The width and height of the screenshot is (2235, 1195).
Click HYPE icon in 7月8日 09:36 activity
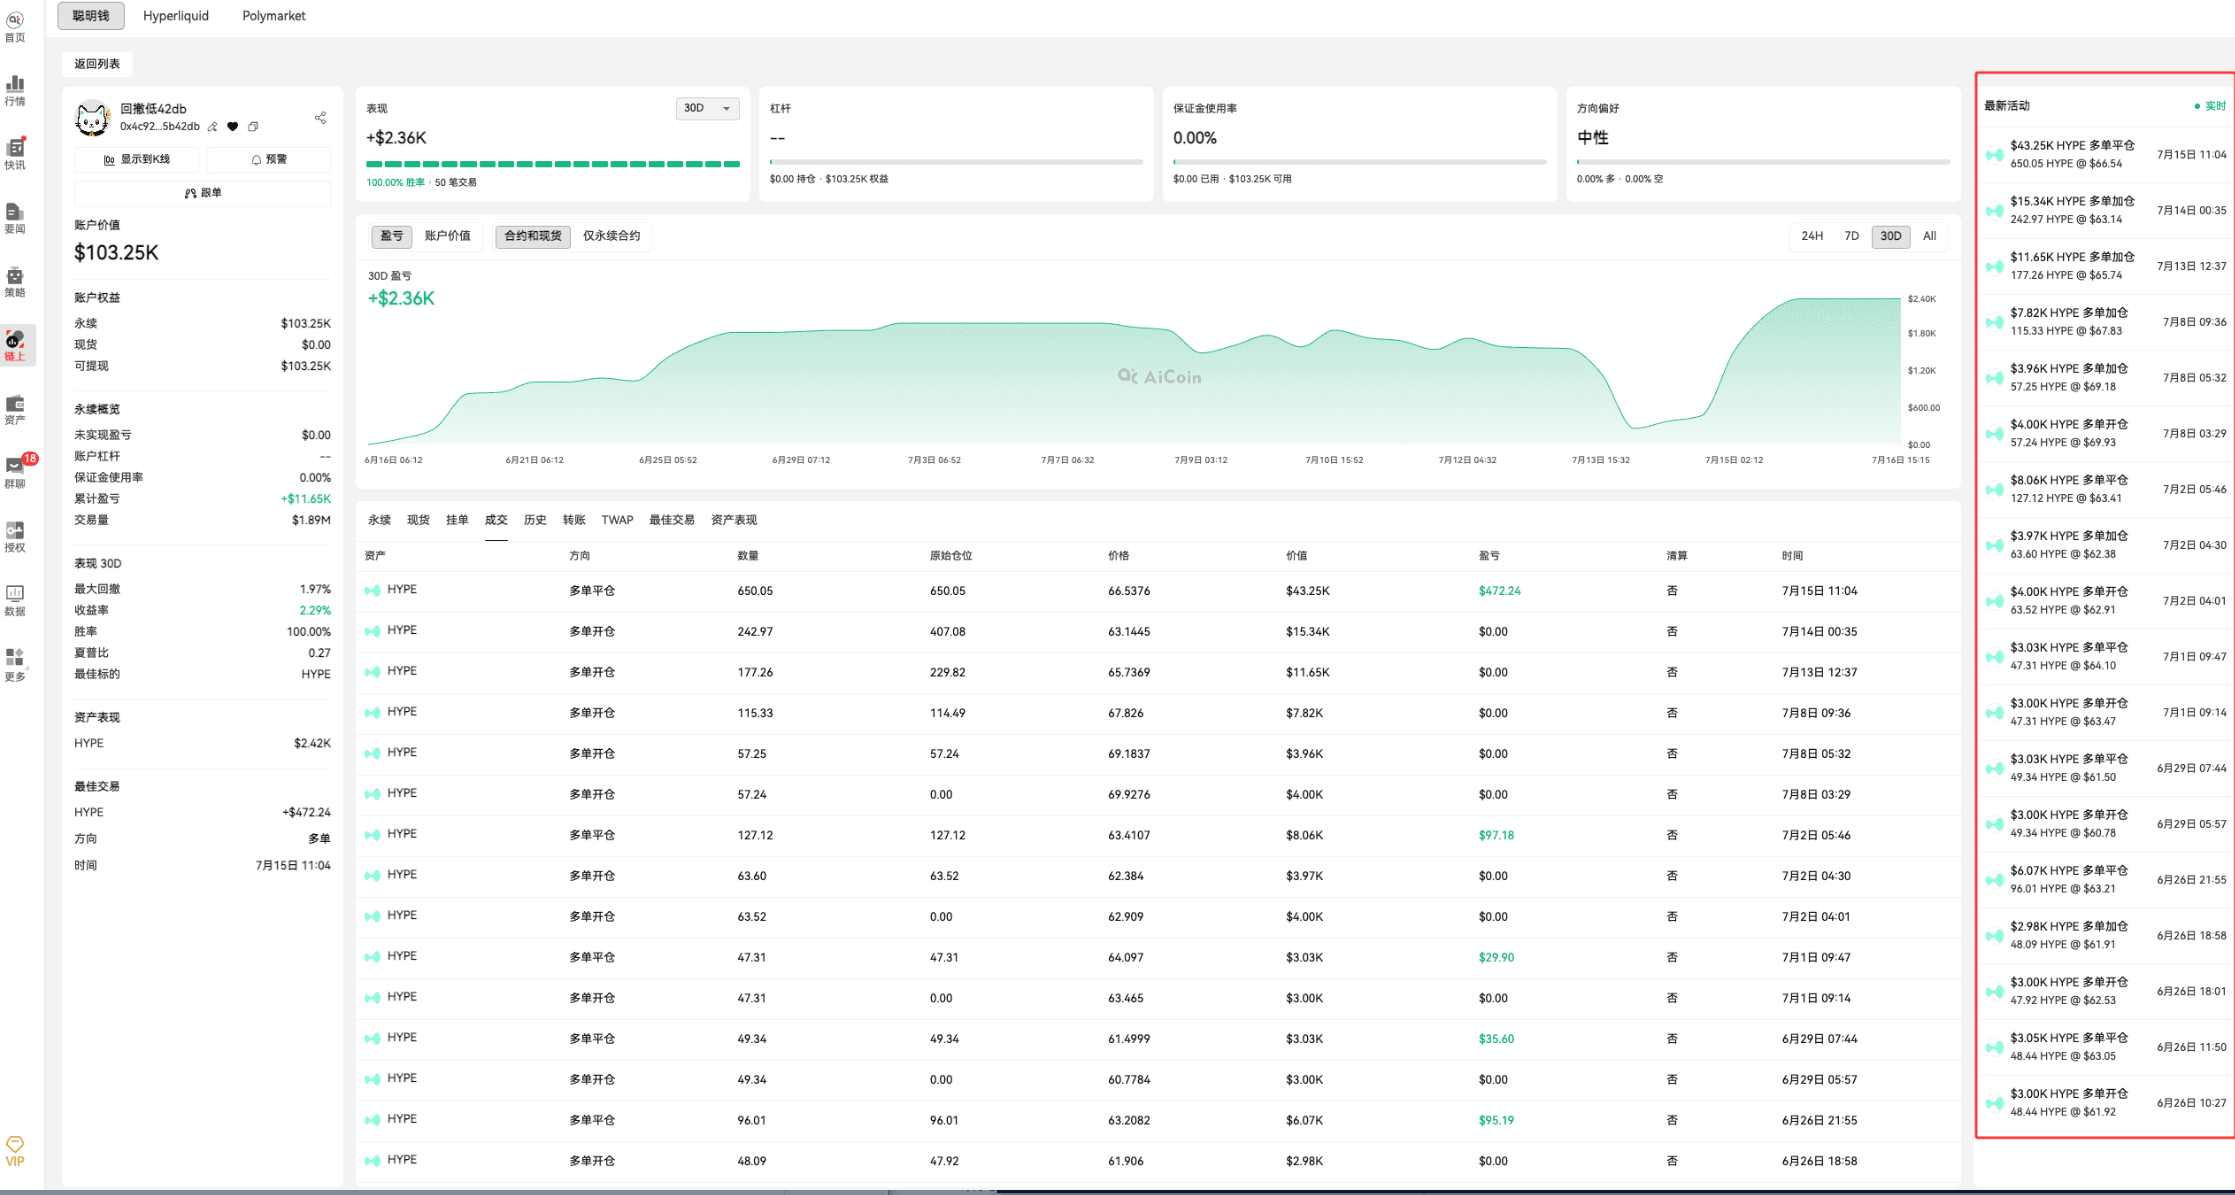pyautogui.click(x=1994, y=322)
